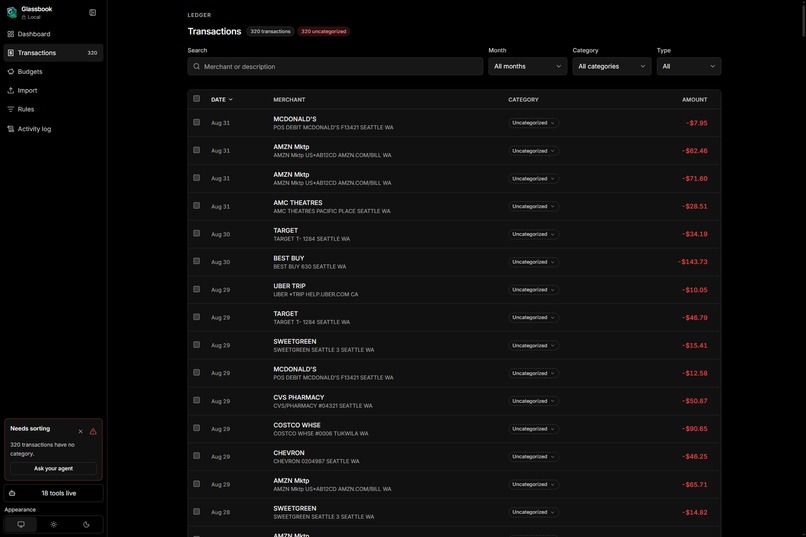Sort by the DATE column header
This screenshot has width=806, height=537.
pyautogui.click(x=222, y=100)
